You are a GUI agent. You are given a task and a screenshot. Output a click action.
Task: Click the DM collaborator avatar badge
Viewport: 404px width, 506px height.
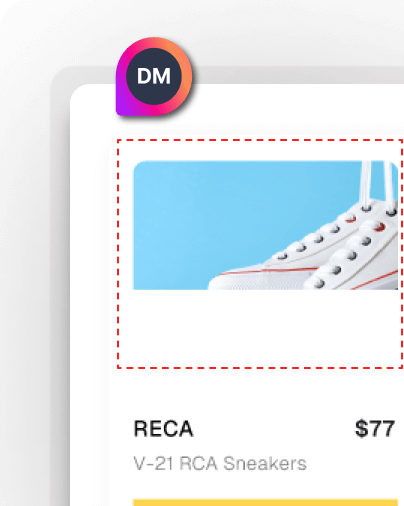[154, 77]
